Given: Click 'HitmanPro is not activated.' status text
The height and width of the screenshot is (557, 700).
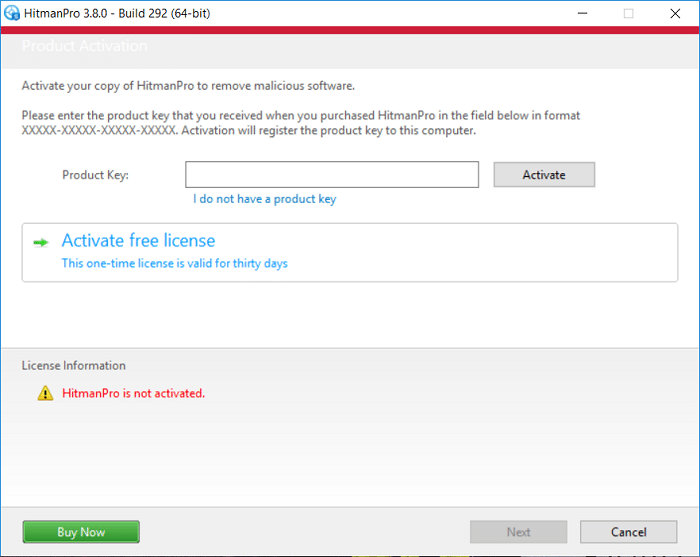Looking at the screenshot, I should pos(133,393).
